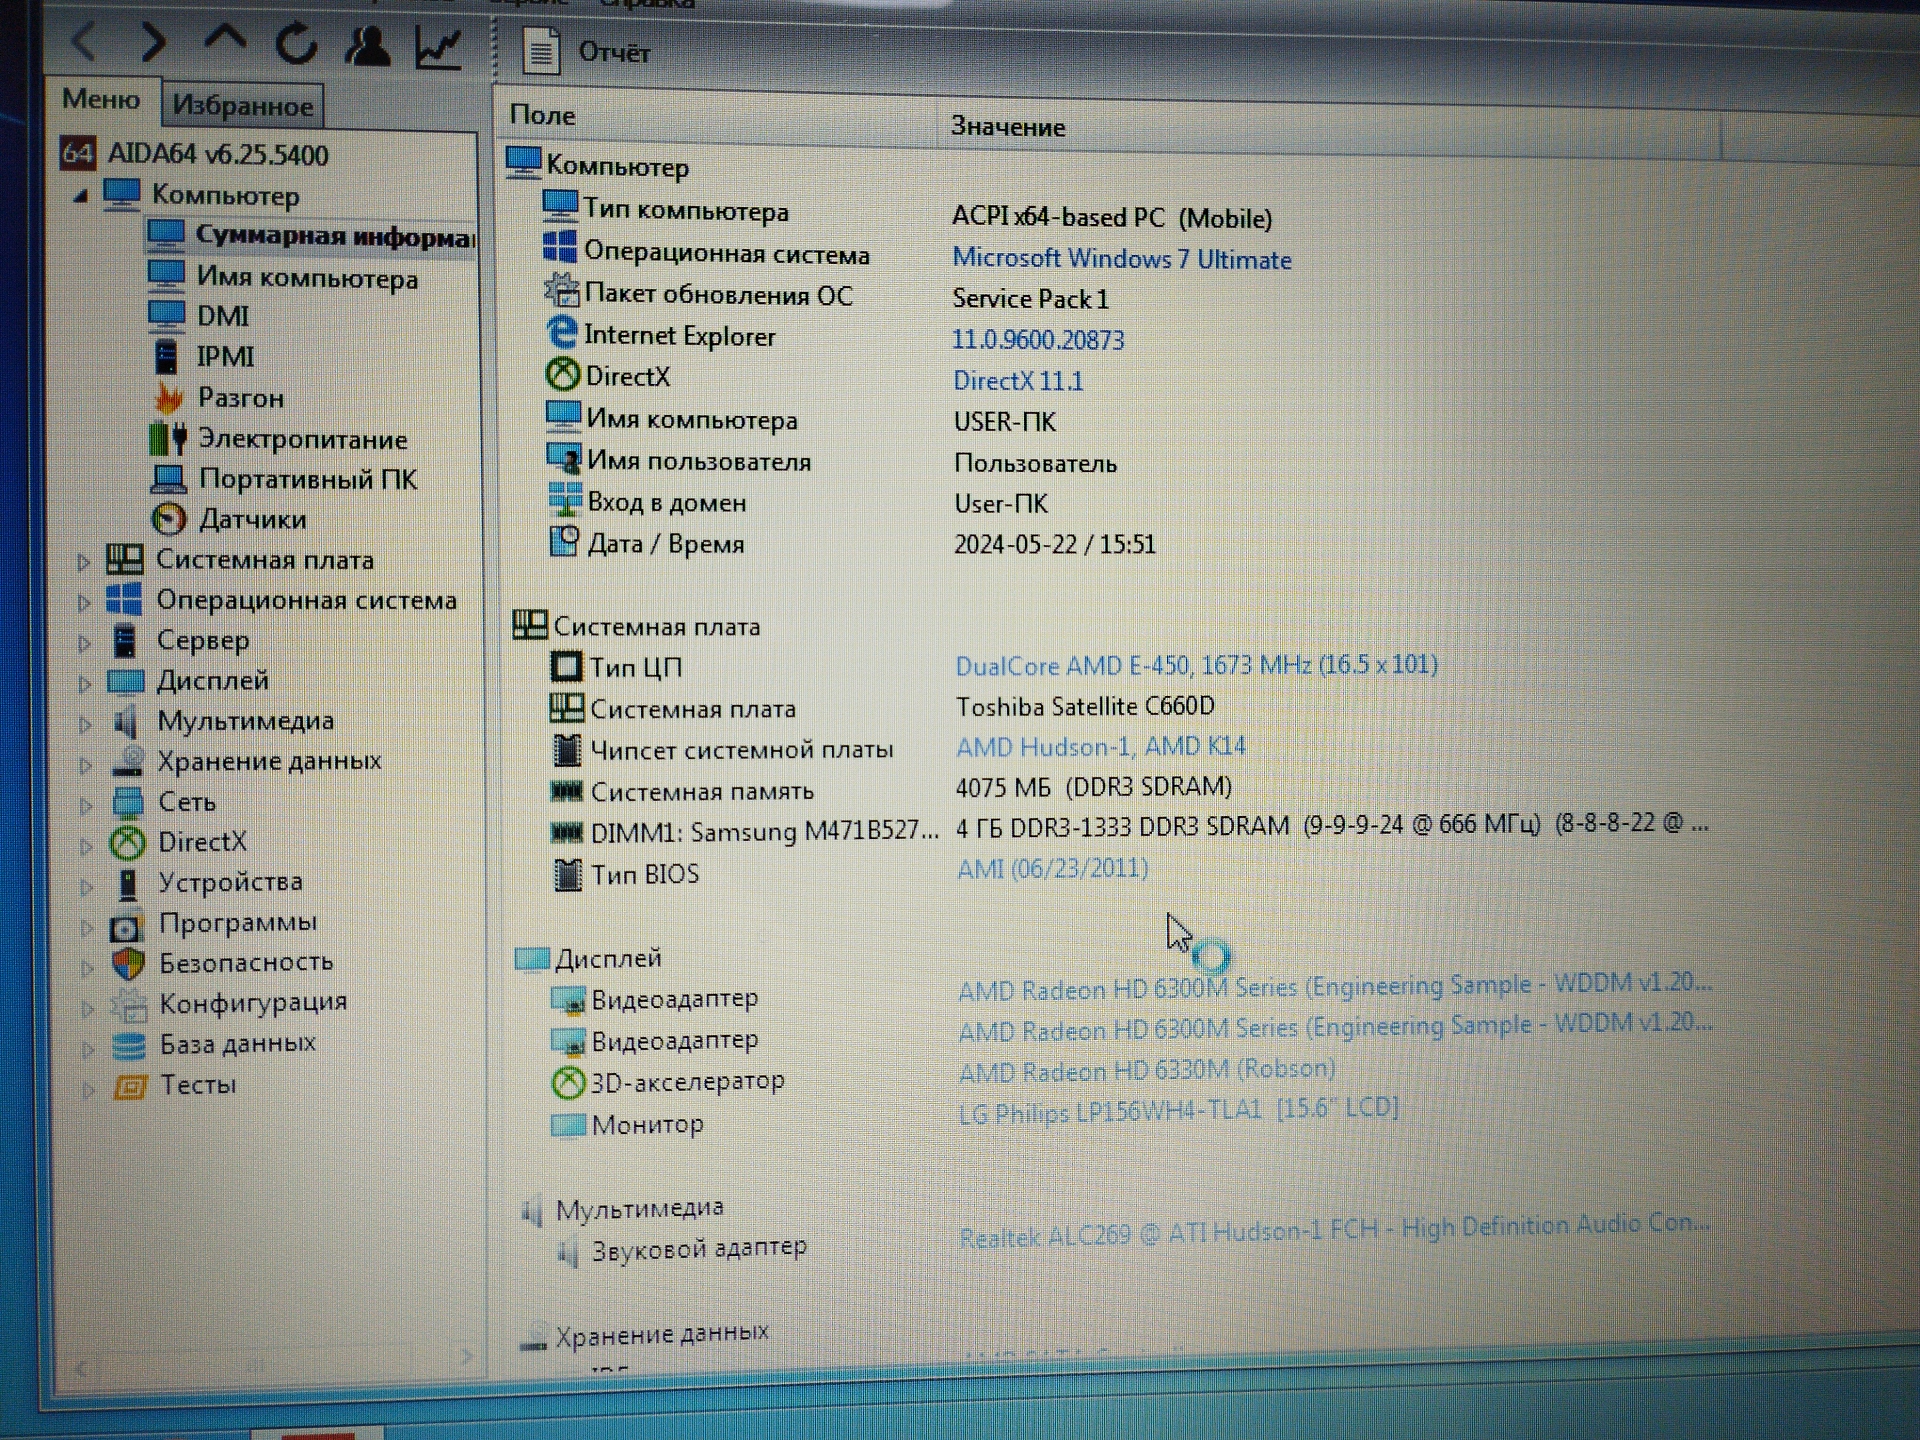Click the 3D-акселератор icon
Viewport: 1920px width, 1440px height.
[x=568, y=1083]
